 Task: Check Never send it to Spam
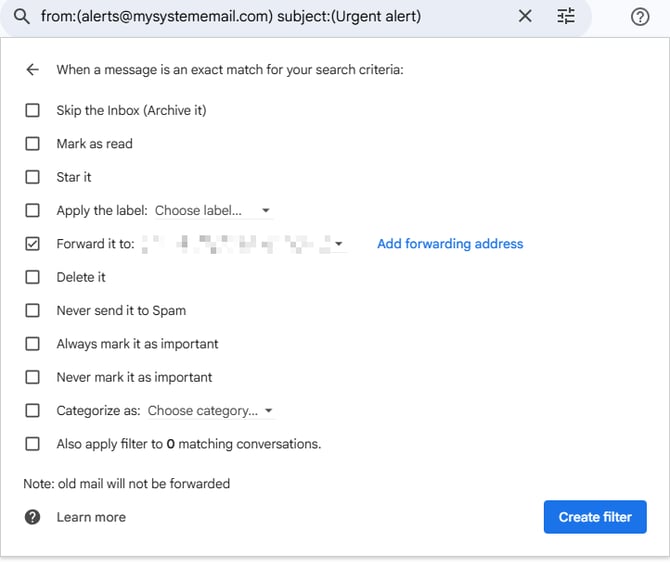tap(33, 311)
